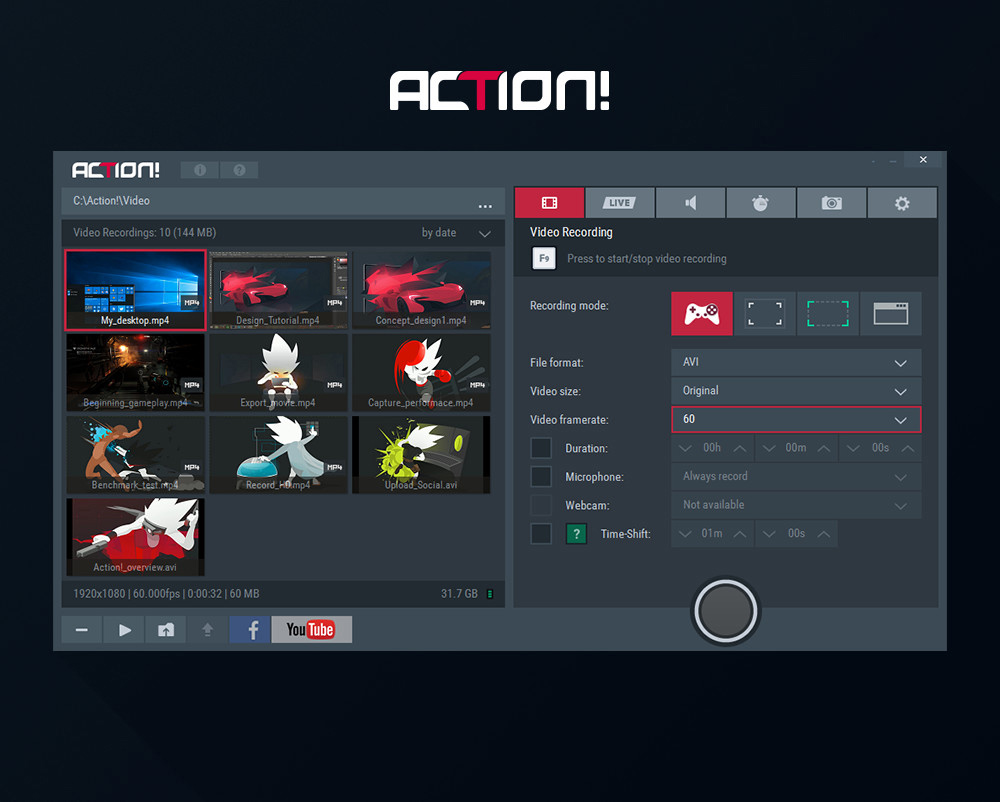Click the F9 hotkey button
Screen dimensions: 1000x802
(544, 258)
